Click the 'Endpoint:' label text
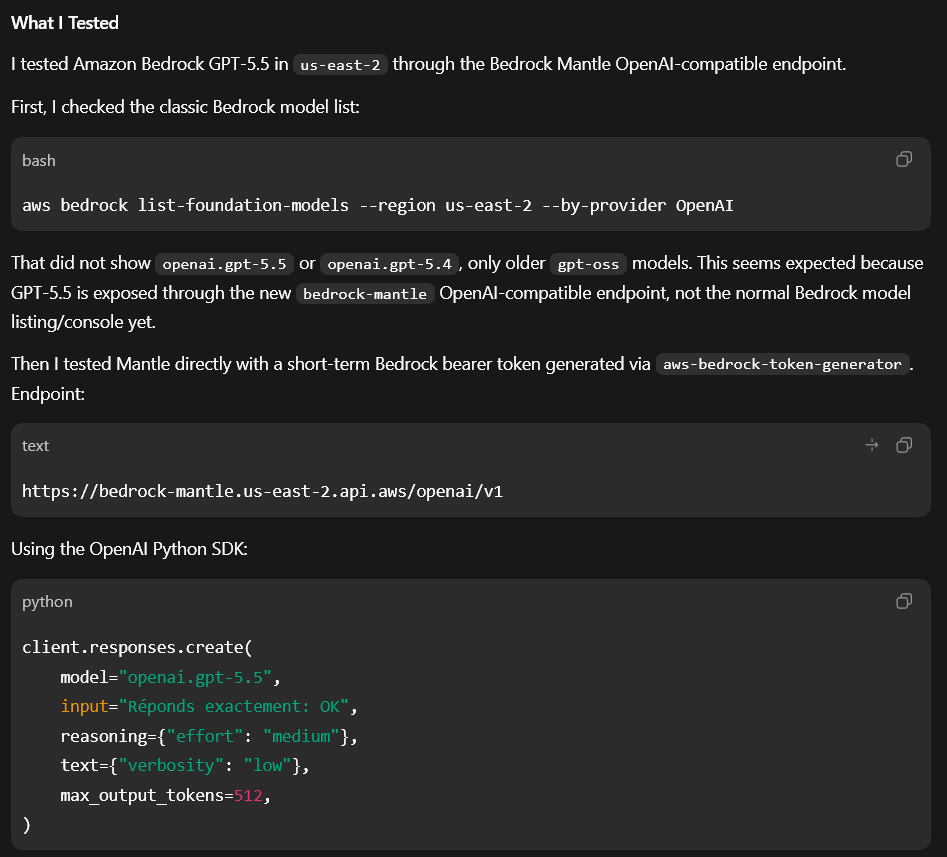This screenshot has height=857, width=947. 48,394
